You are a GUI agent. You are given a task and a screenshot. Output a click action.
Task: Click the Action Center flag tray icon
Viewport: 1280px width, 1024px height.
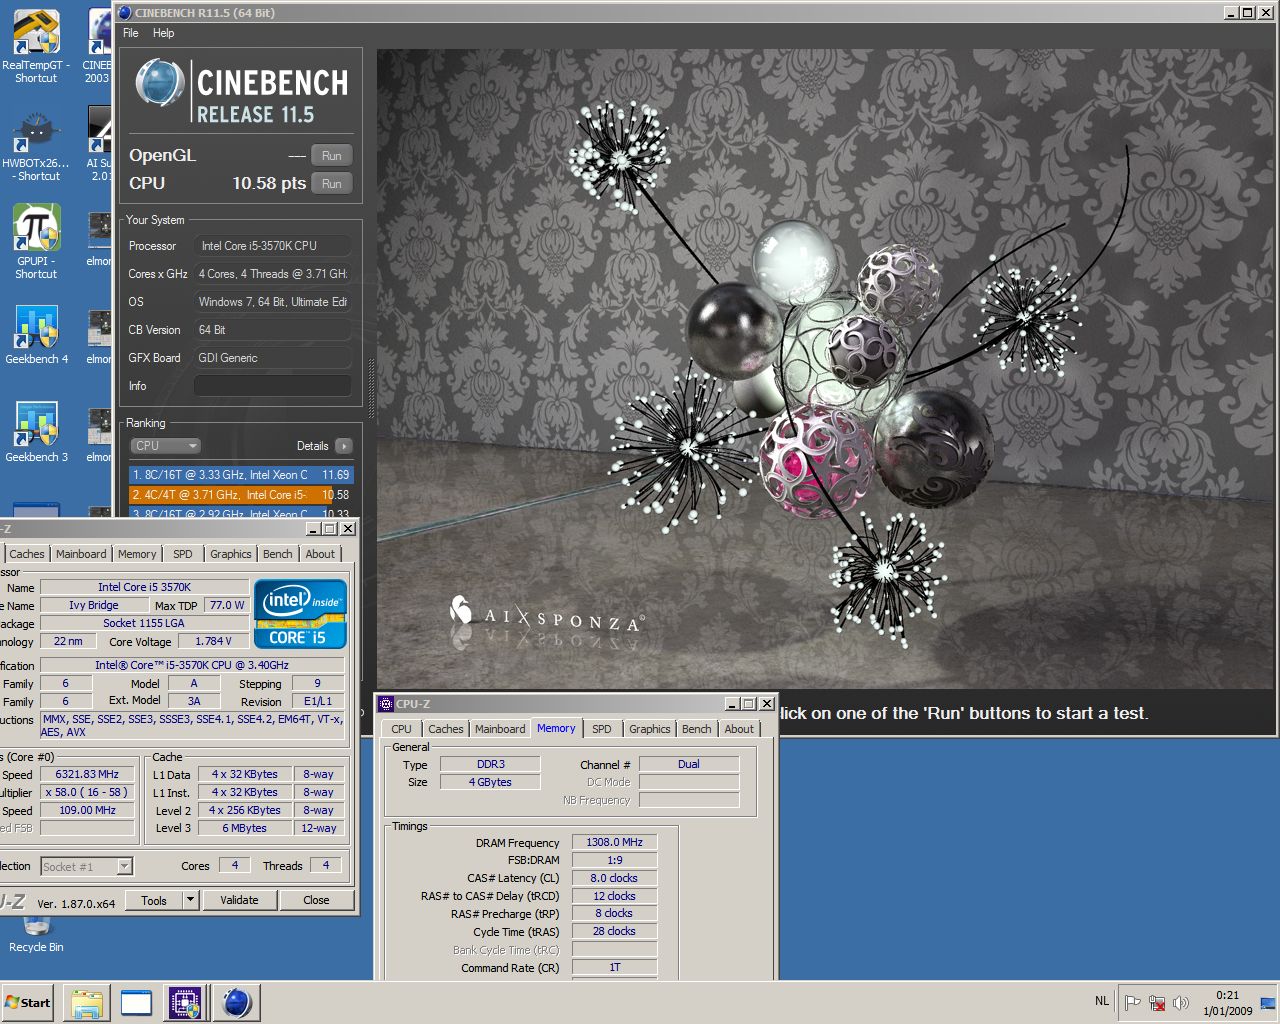pyautogui.click(x=1133, y=1003)
